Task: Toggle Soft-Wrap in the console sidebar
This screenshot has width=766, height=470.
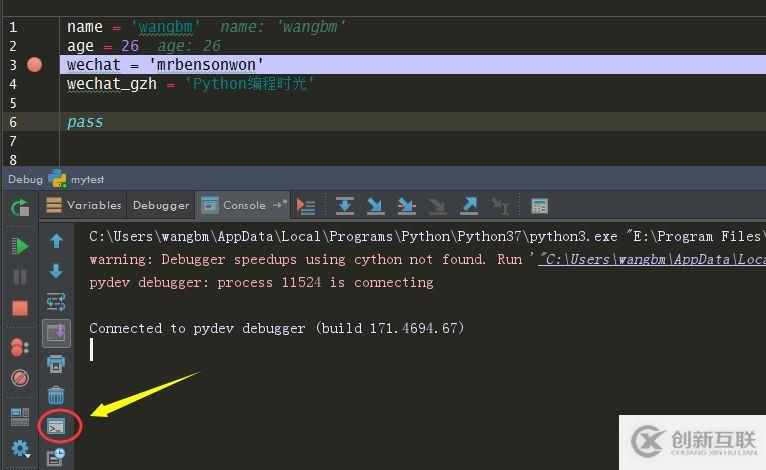Action: pos(56,301)
